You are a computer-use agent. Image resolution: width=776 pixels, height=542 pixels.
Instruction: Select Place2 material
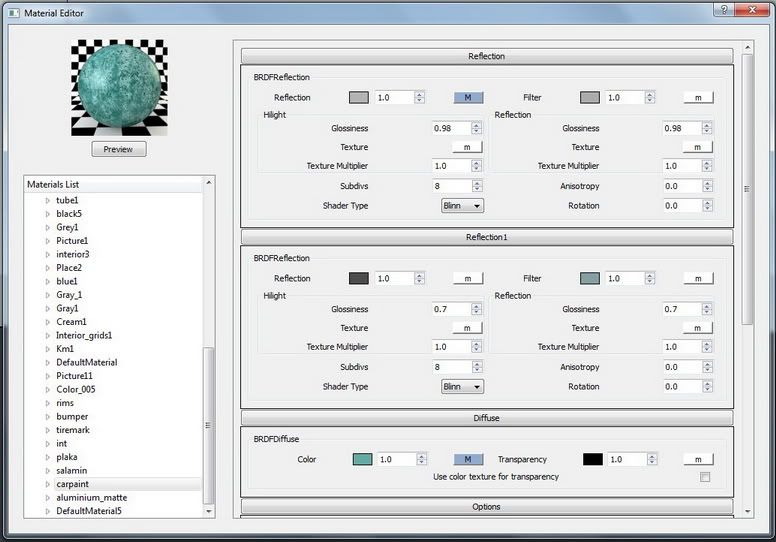69,268
